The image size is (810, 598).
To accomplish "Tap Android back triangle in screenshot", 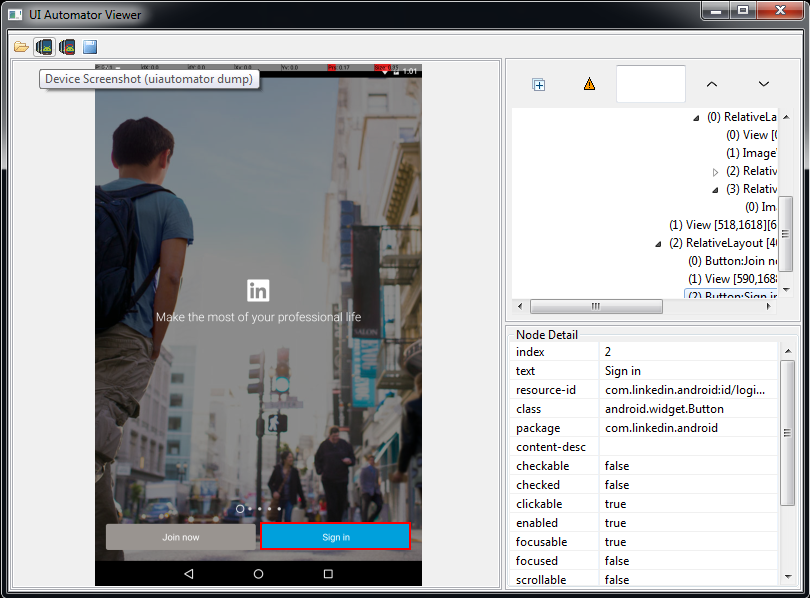I will click(189, 574).
